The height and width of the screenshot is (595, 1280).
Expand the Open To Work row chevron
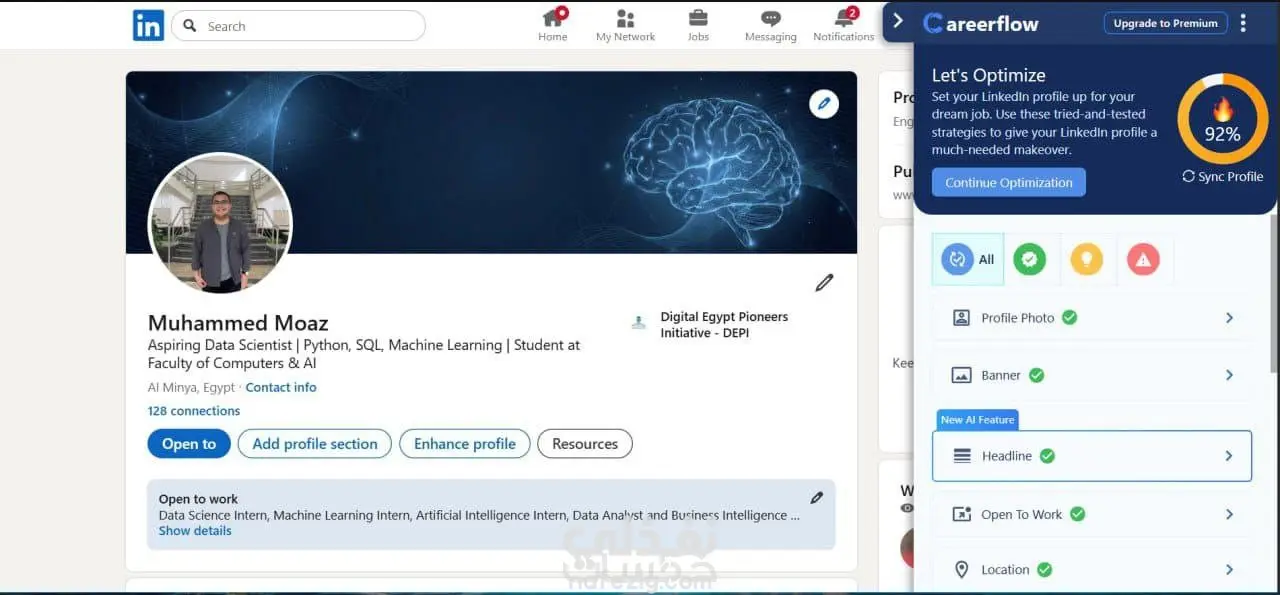coord(1229,514)
